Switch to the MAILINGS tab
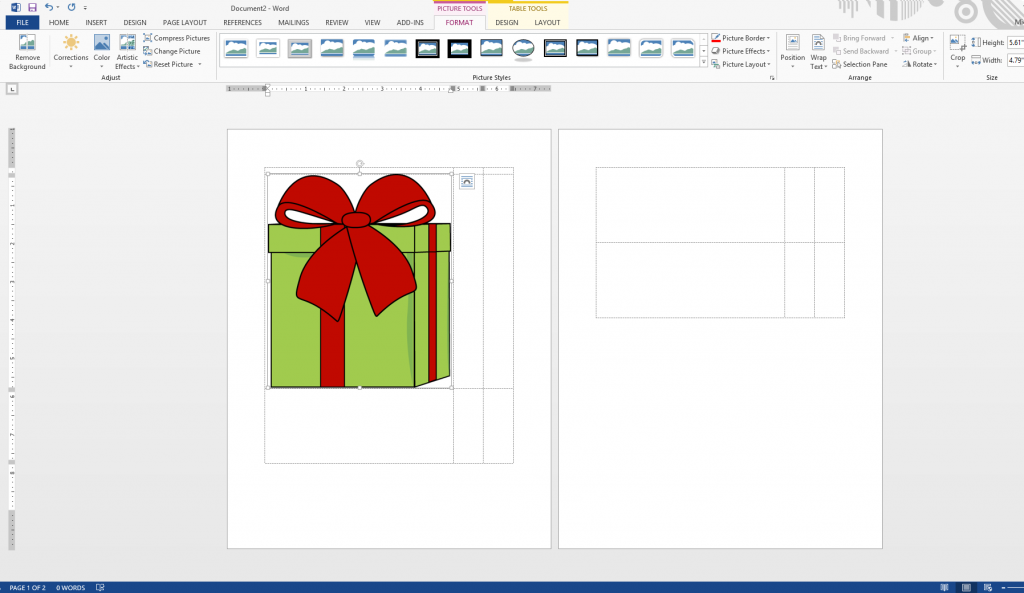Screen dimensions: 1024x593 pyautogui.click(x=293, y=22)
